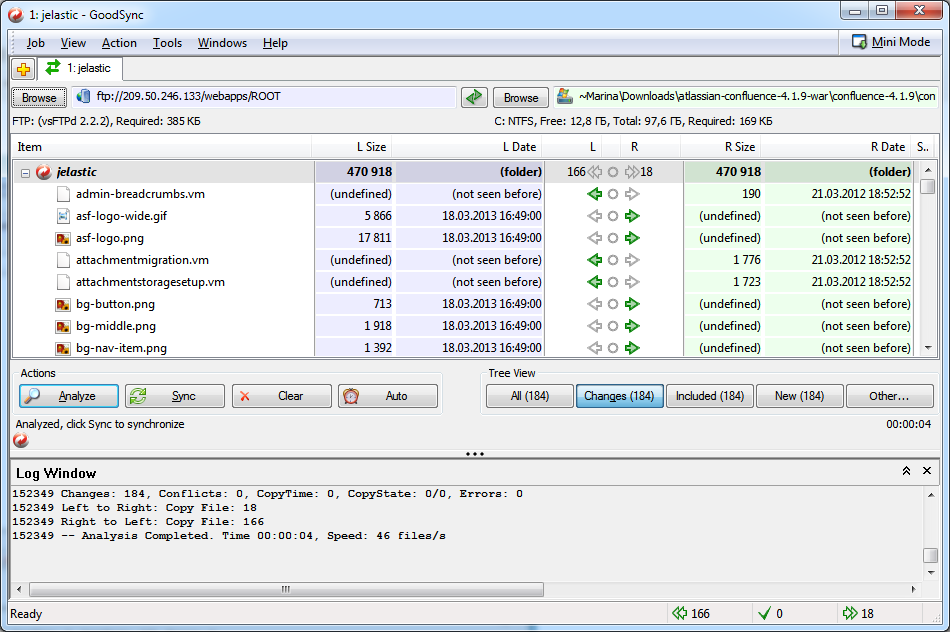Set jelastic folder to all left-to-right arrows

click(x=632, y=172)
